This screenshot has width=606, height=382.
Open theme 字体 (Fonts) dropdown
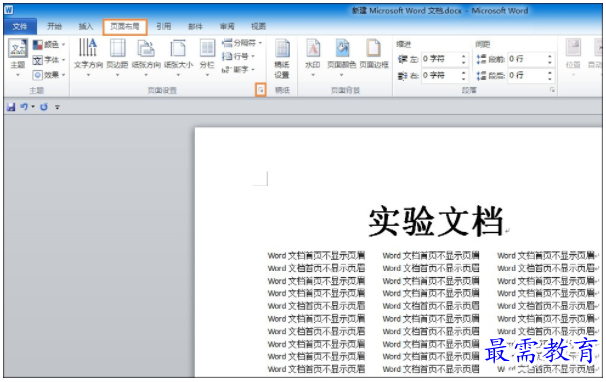(x=49, y=60)
